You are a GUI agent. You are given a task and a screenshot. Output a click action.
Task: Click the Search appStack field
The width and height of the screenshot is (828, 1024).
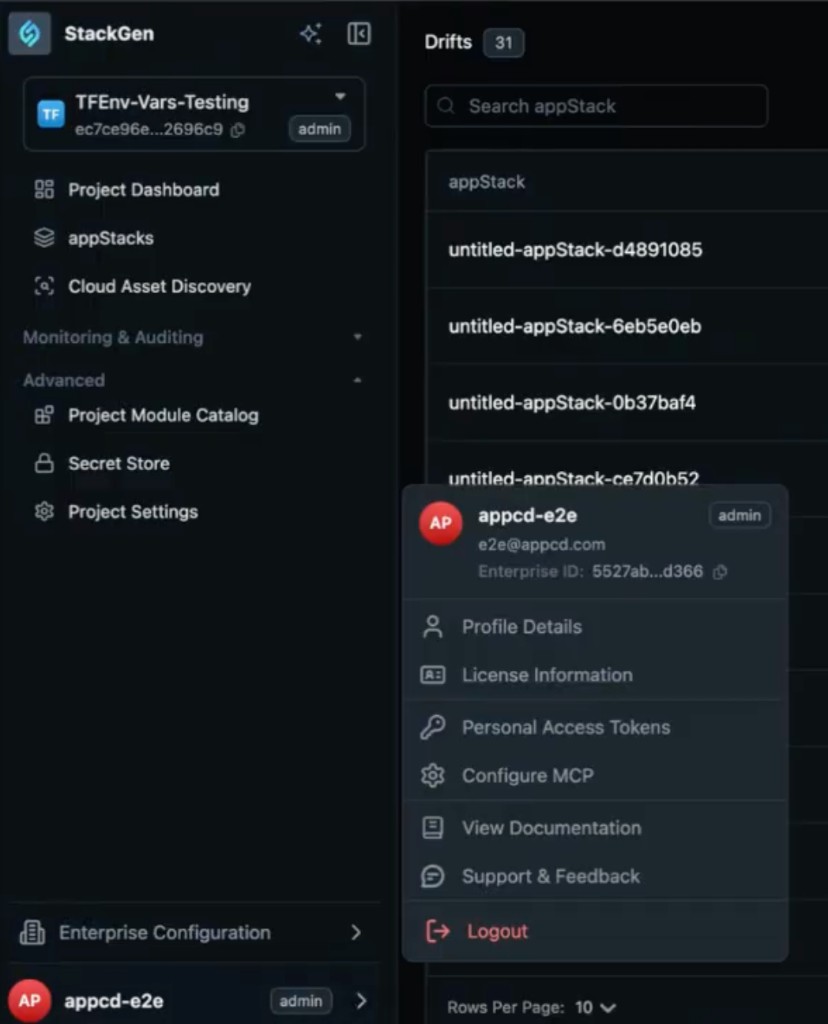596,106
